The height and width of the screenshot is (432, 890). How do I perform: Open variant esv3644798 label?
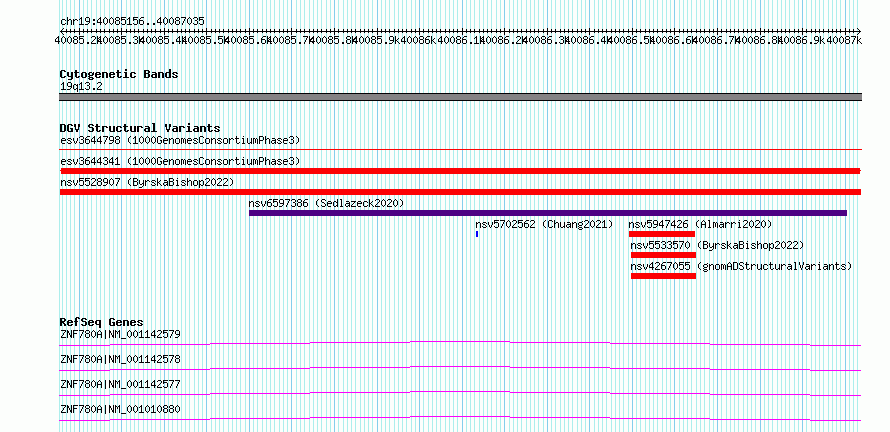(x=180, y=140)
